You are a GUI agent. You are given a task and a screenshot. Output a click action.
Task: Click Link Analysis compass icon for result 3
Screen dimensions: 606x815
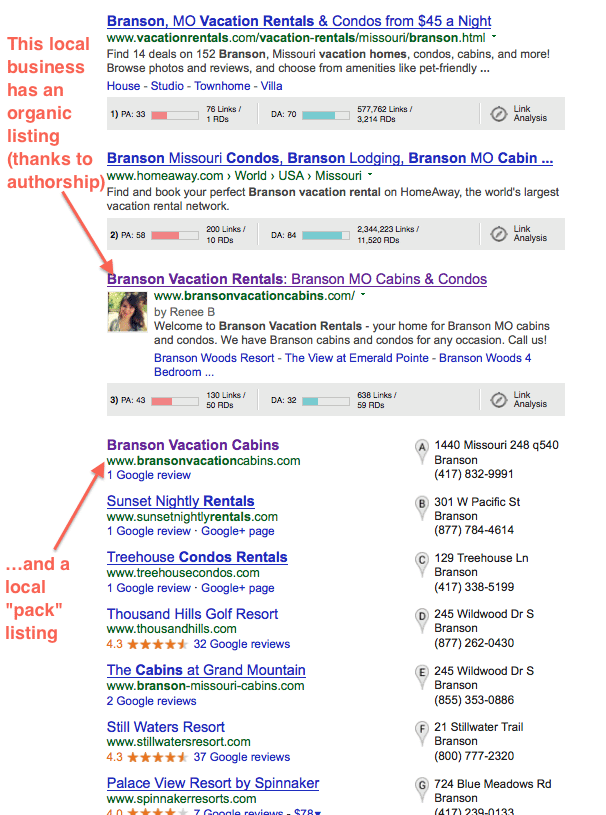(x=498, y=400)
